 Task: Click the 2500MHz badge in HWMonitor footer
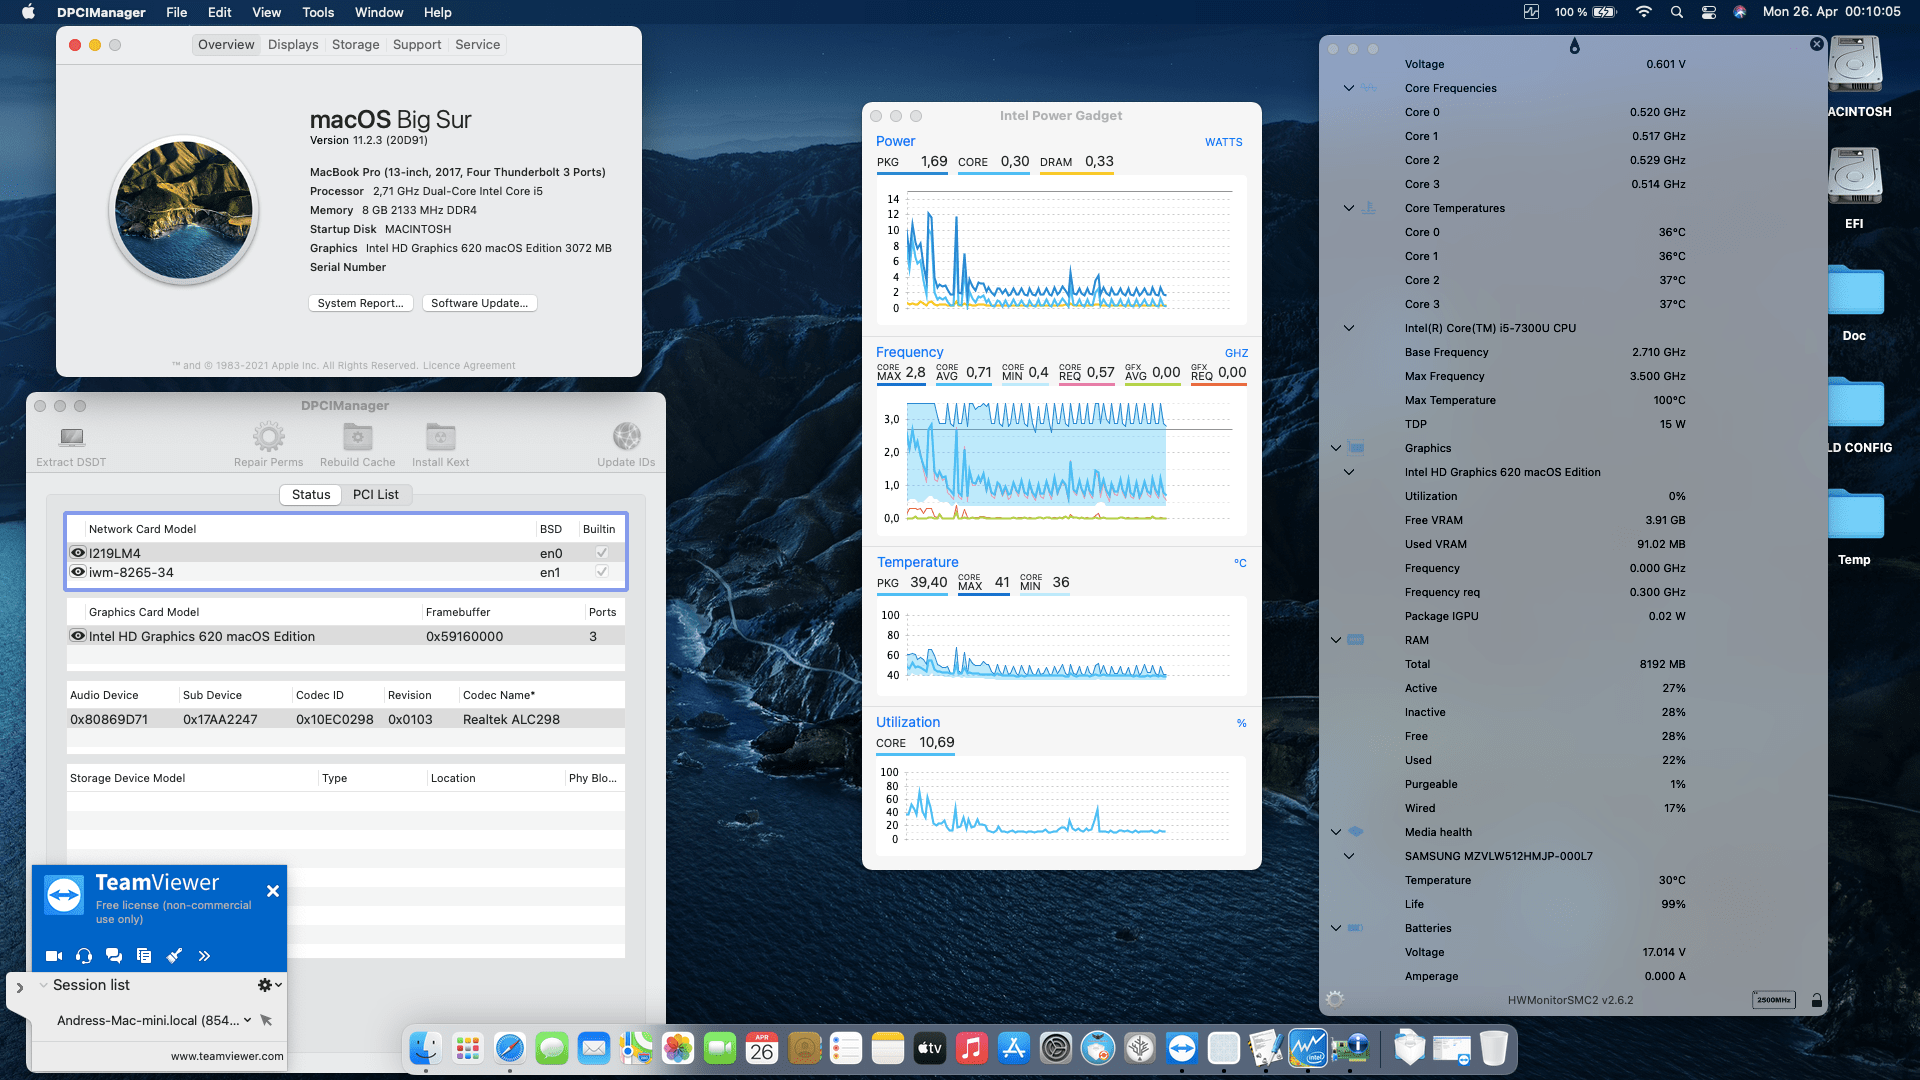click(1774, 1000)
